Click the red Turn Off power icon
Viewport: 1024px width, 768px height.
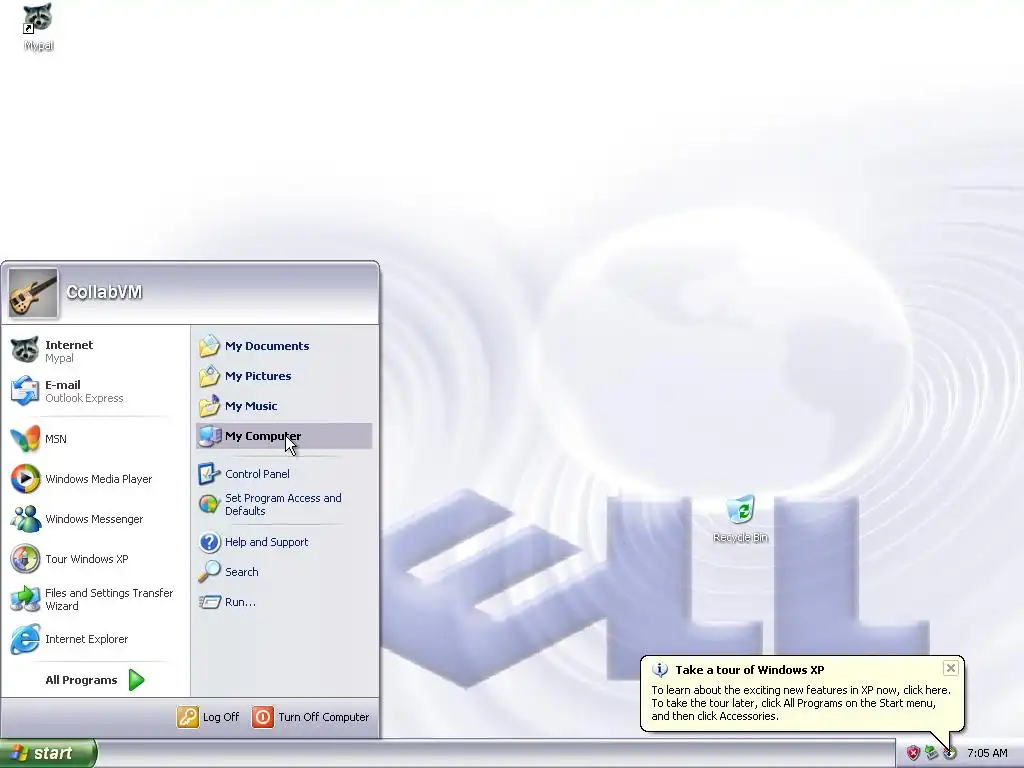[263, 716]
